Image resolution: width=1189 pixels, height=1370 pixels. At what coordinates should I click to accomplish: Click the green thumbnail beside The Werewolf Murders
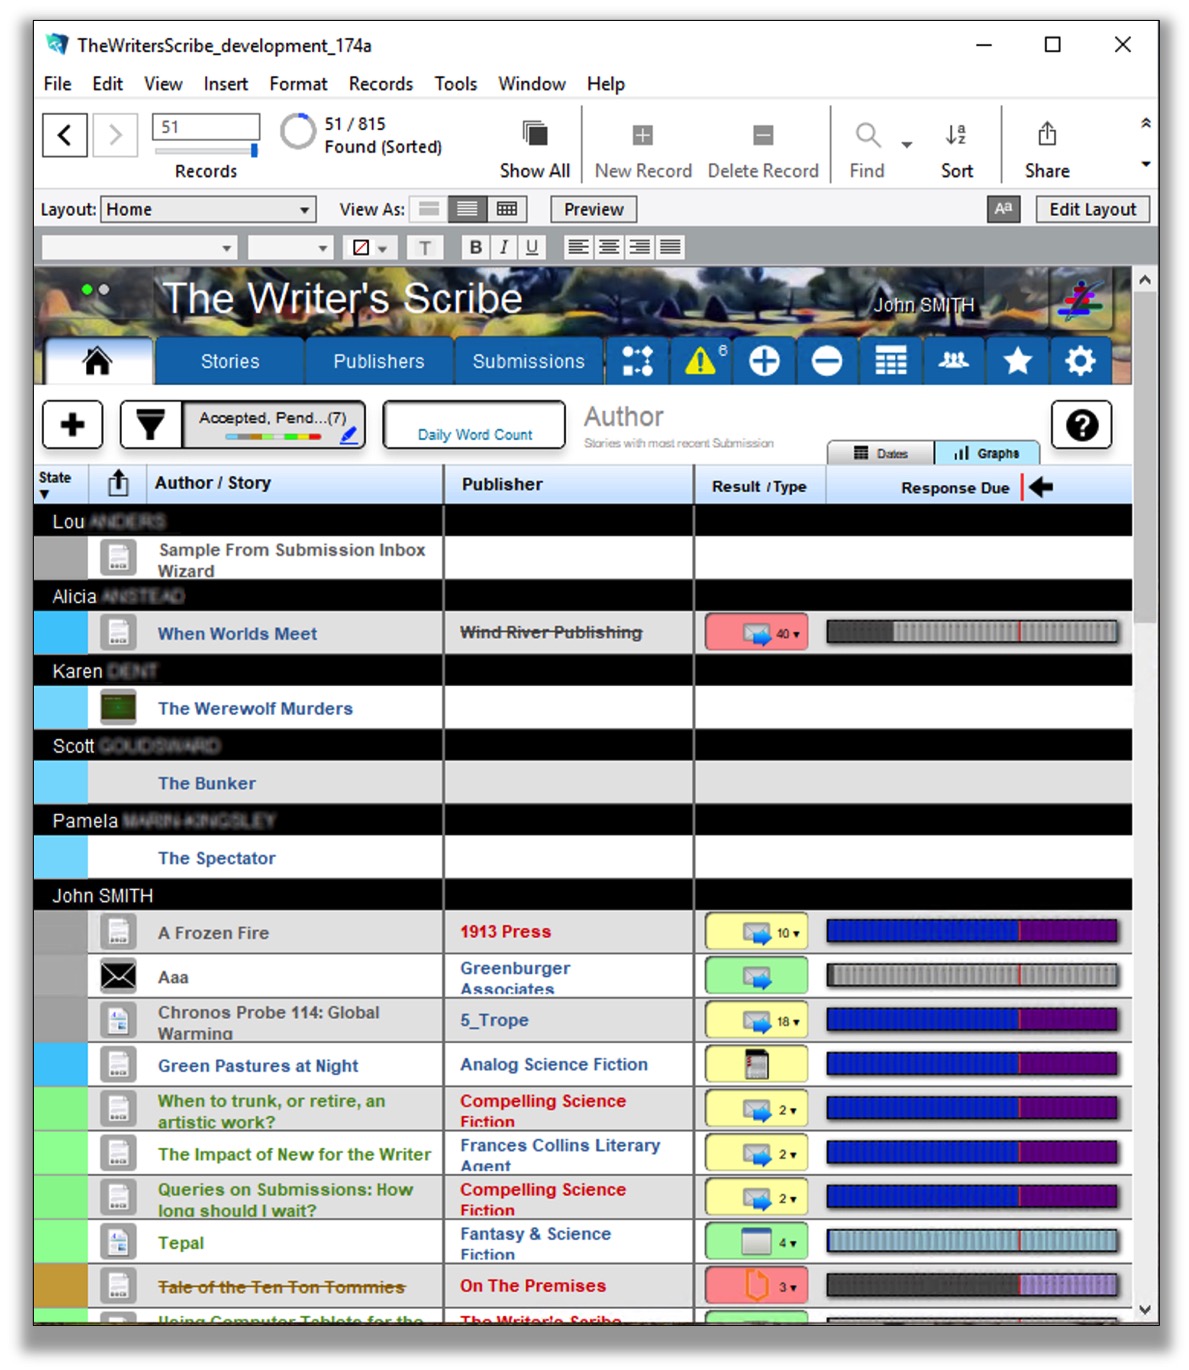pyautogui.click(x=118, y=707)
